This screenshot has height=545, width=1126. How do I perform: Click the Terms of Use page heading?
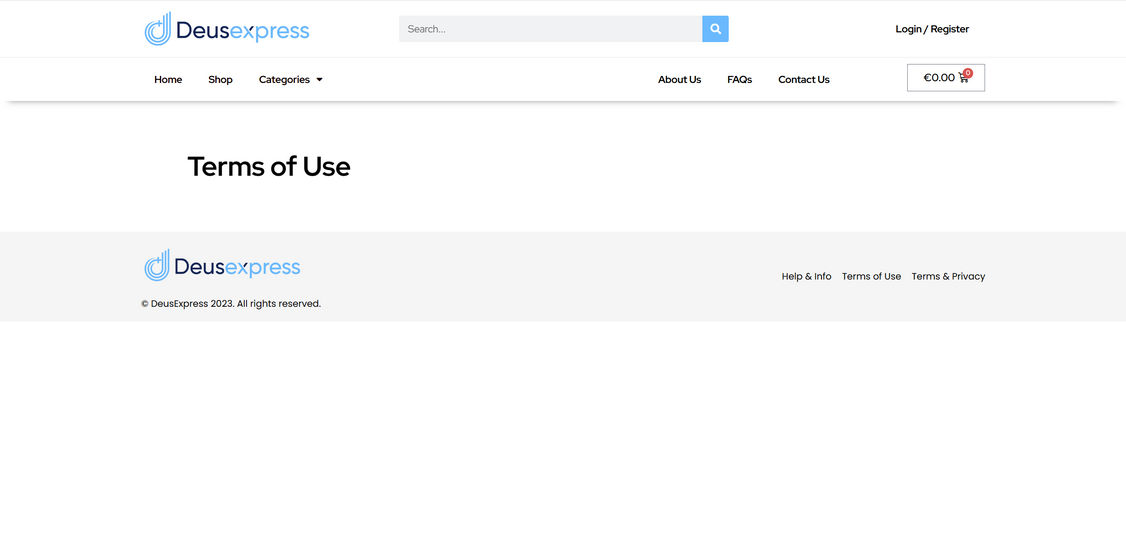click(x=269, y=166)
